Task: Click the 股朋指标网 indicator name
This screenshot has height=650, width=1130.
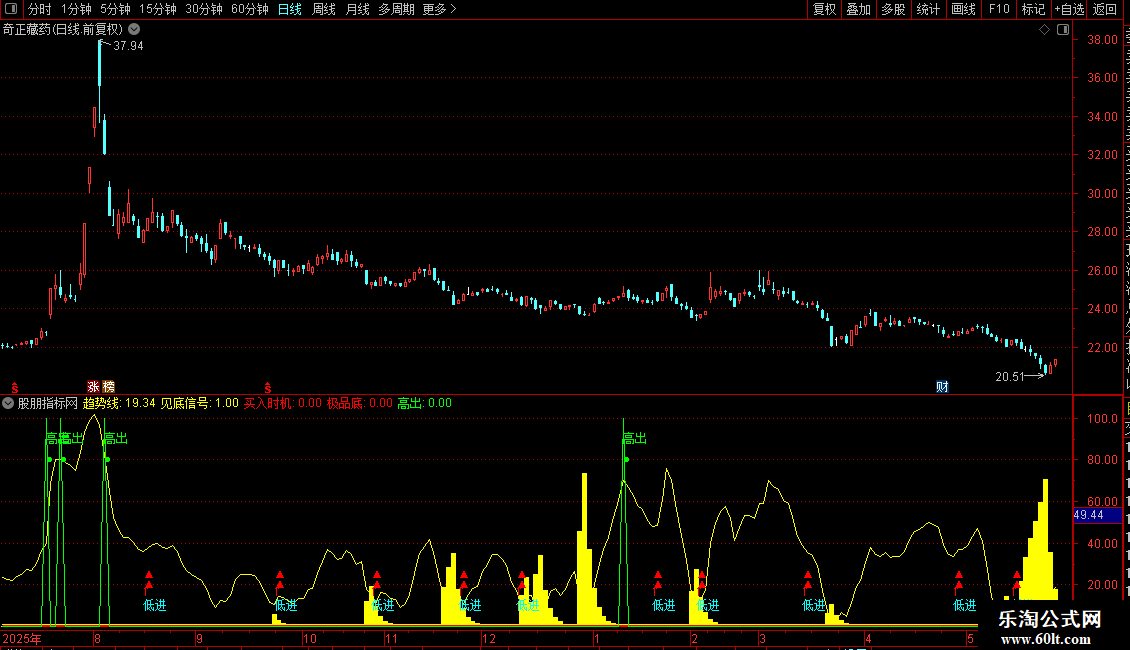Action: [x=48, y=403]
